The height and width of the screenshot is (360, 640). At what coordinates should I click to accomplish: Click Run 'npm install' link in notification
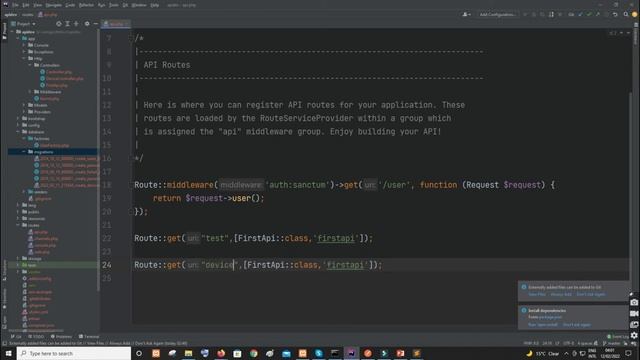tap(543, 325)
